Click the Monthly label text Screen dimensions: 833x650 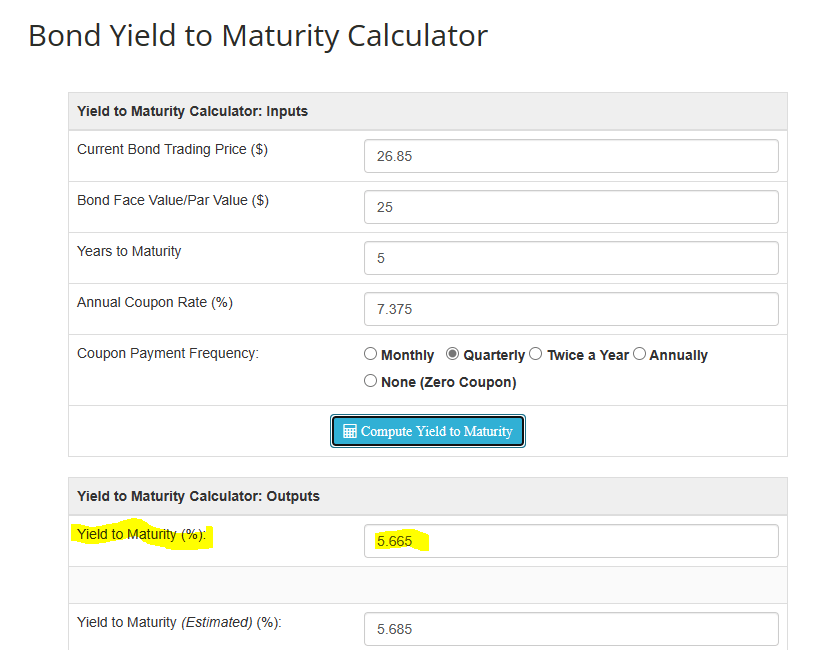coord(407,355)
